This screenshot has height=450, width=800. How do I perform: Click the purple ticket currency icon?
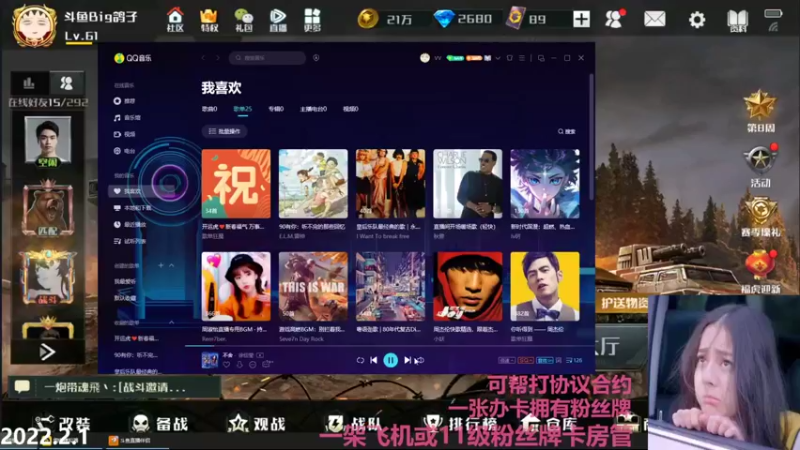pyautogui.click(x=516, y=18)
